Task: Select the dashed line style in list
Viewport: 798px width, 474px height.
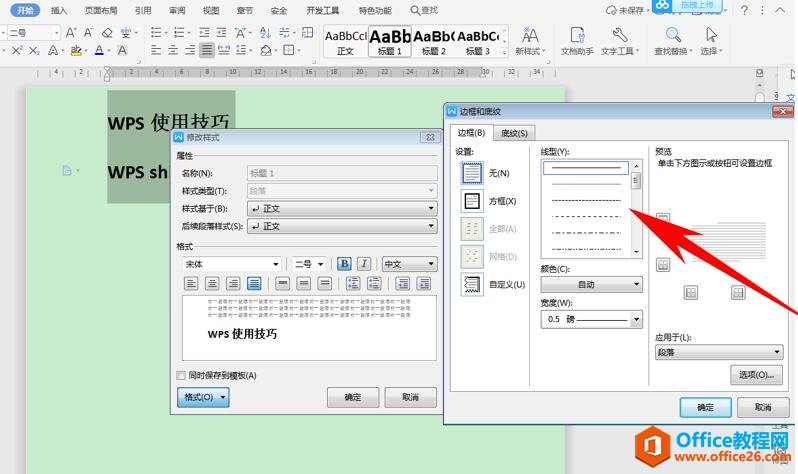Action: click(x=586, y=217)
